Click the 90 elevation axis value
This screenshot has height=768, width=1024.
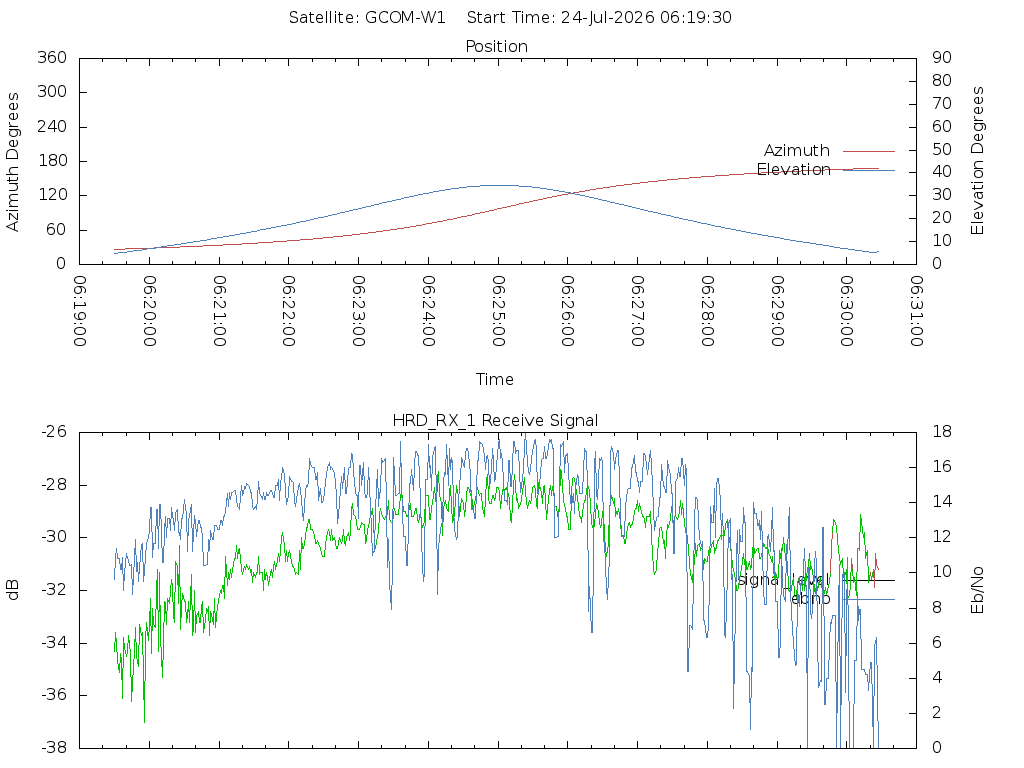click(942, 57)
